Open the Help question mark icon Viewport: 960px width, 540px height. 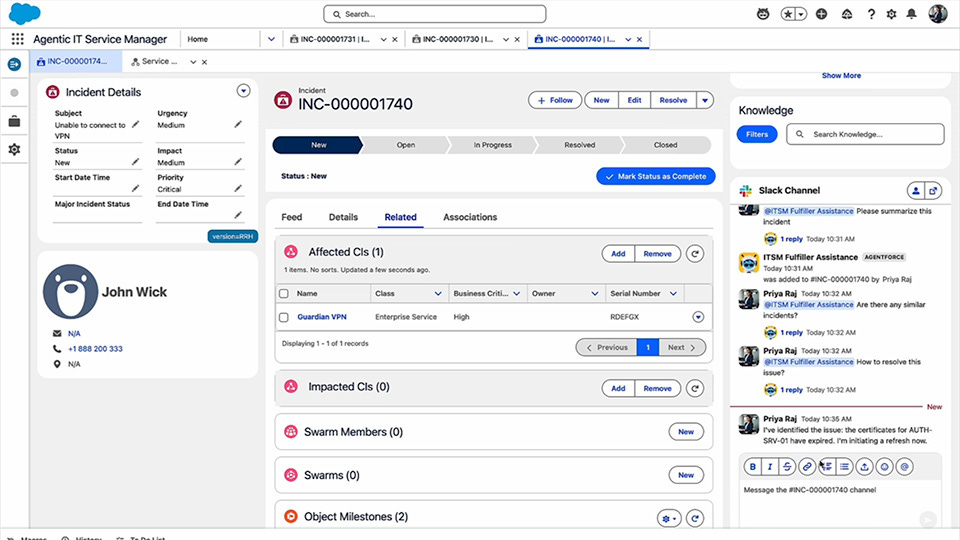tap(871, 14)
